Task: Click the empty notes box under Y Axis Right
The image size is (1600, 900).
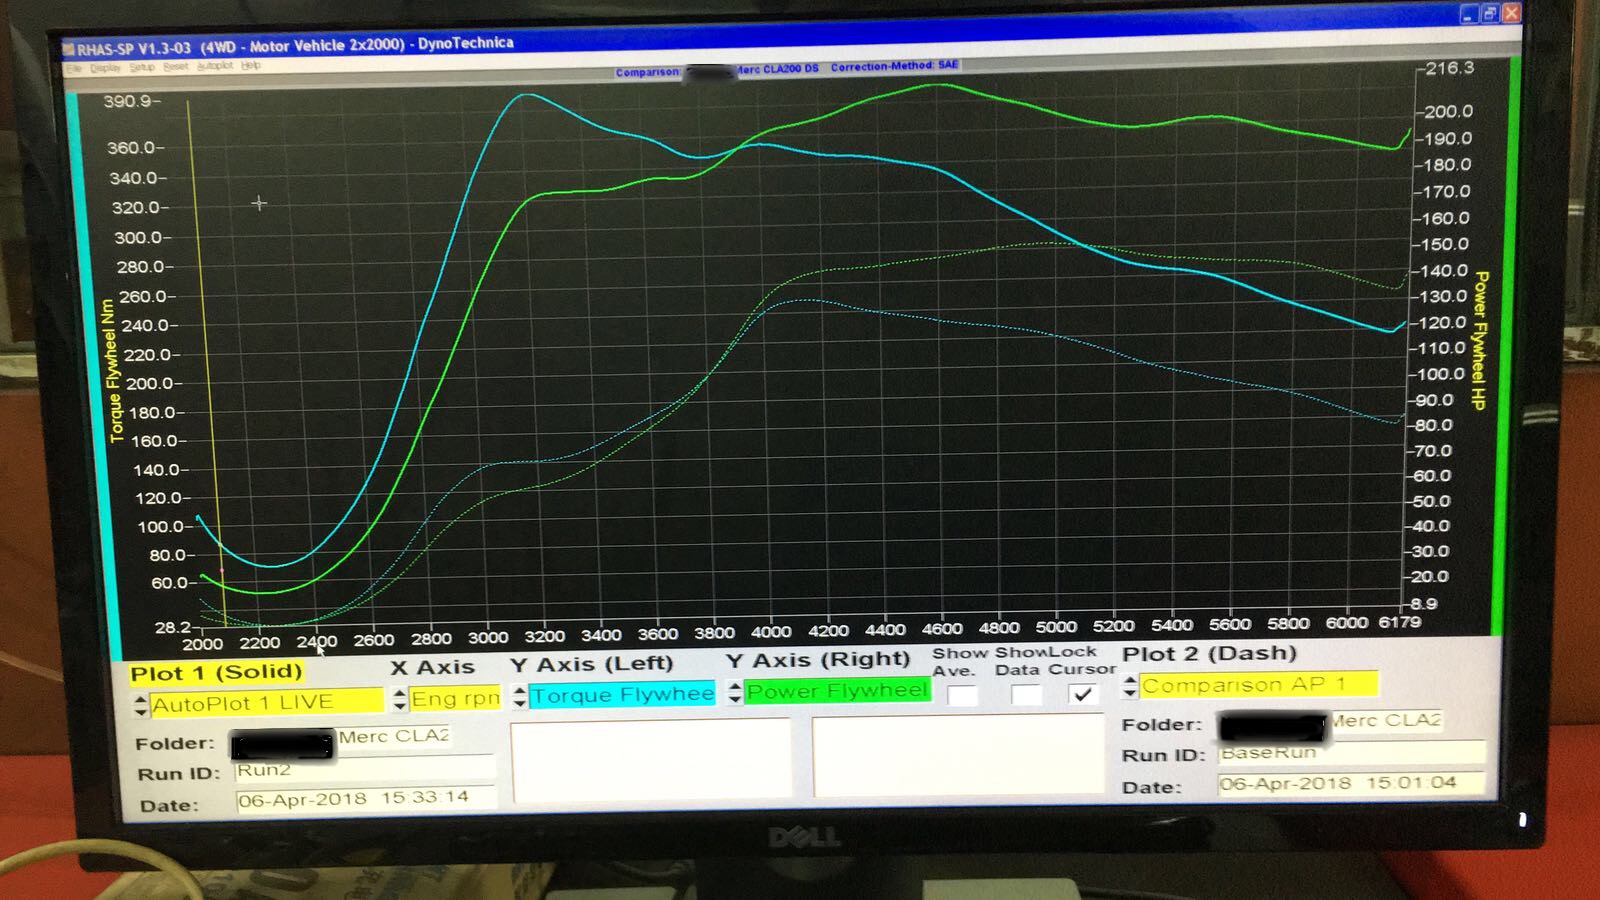Action: point(958,756)
